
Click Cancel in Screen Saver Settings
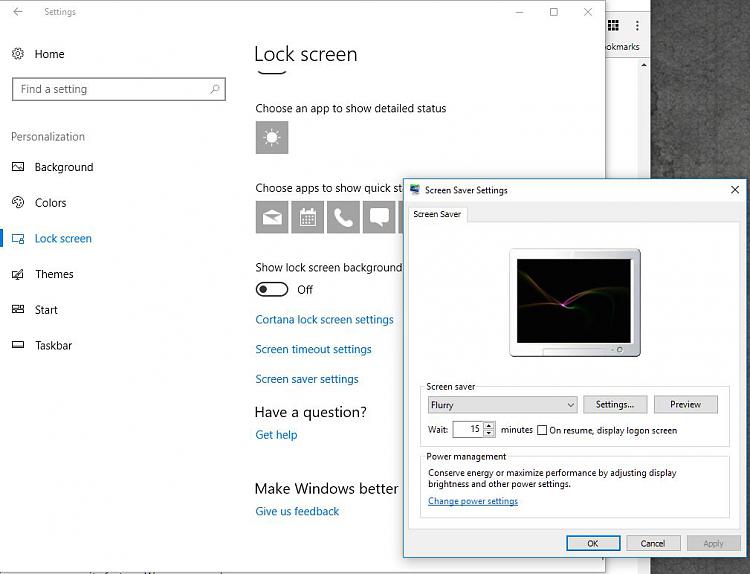click(653, 543)
